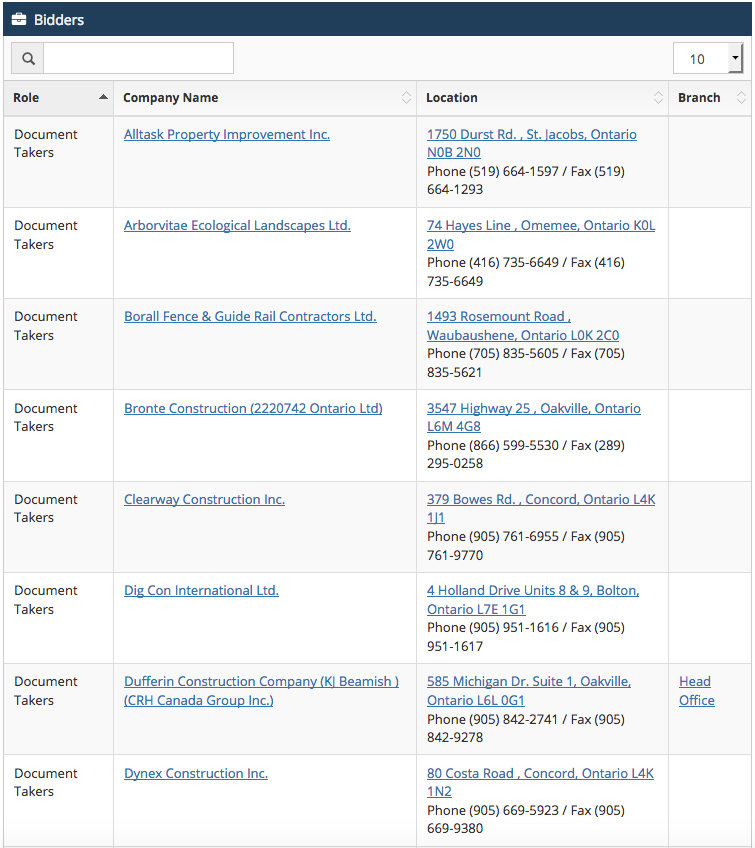Open Dig Con International Ltd. link
The height and width of the screenshot is (848, 755).
[x=201, y=591]
